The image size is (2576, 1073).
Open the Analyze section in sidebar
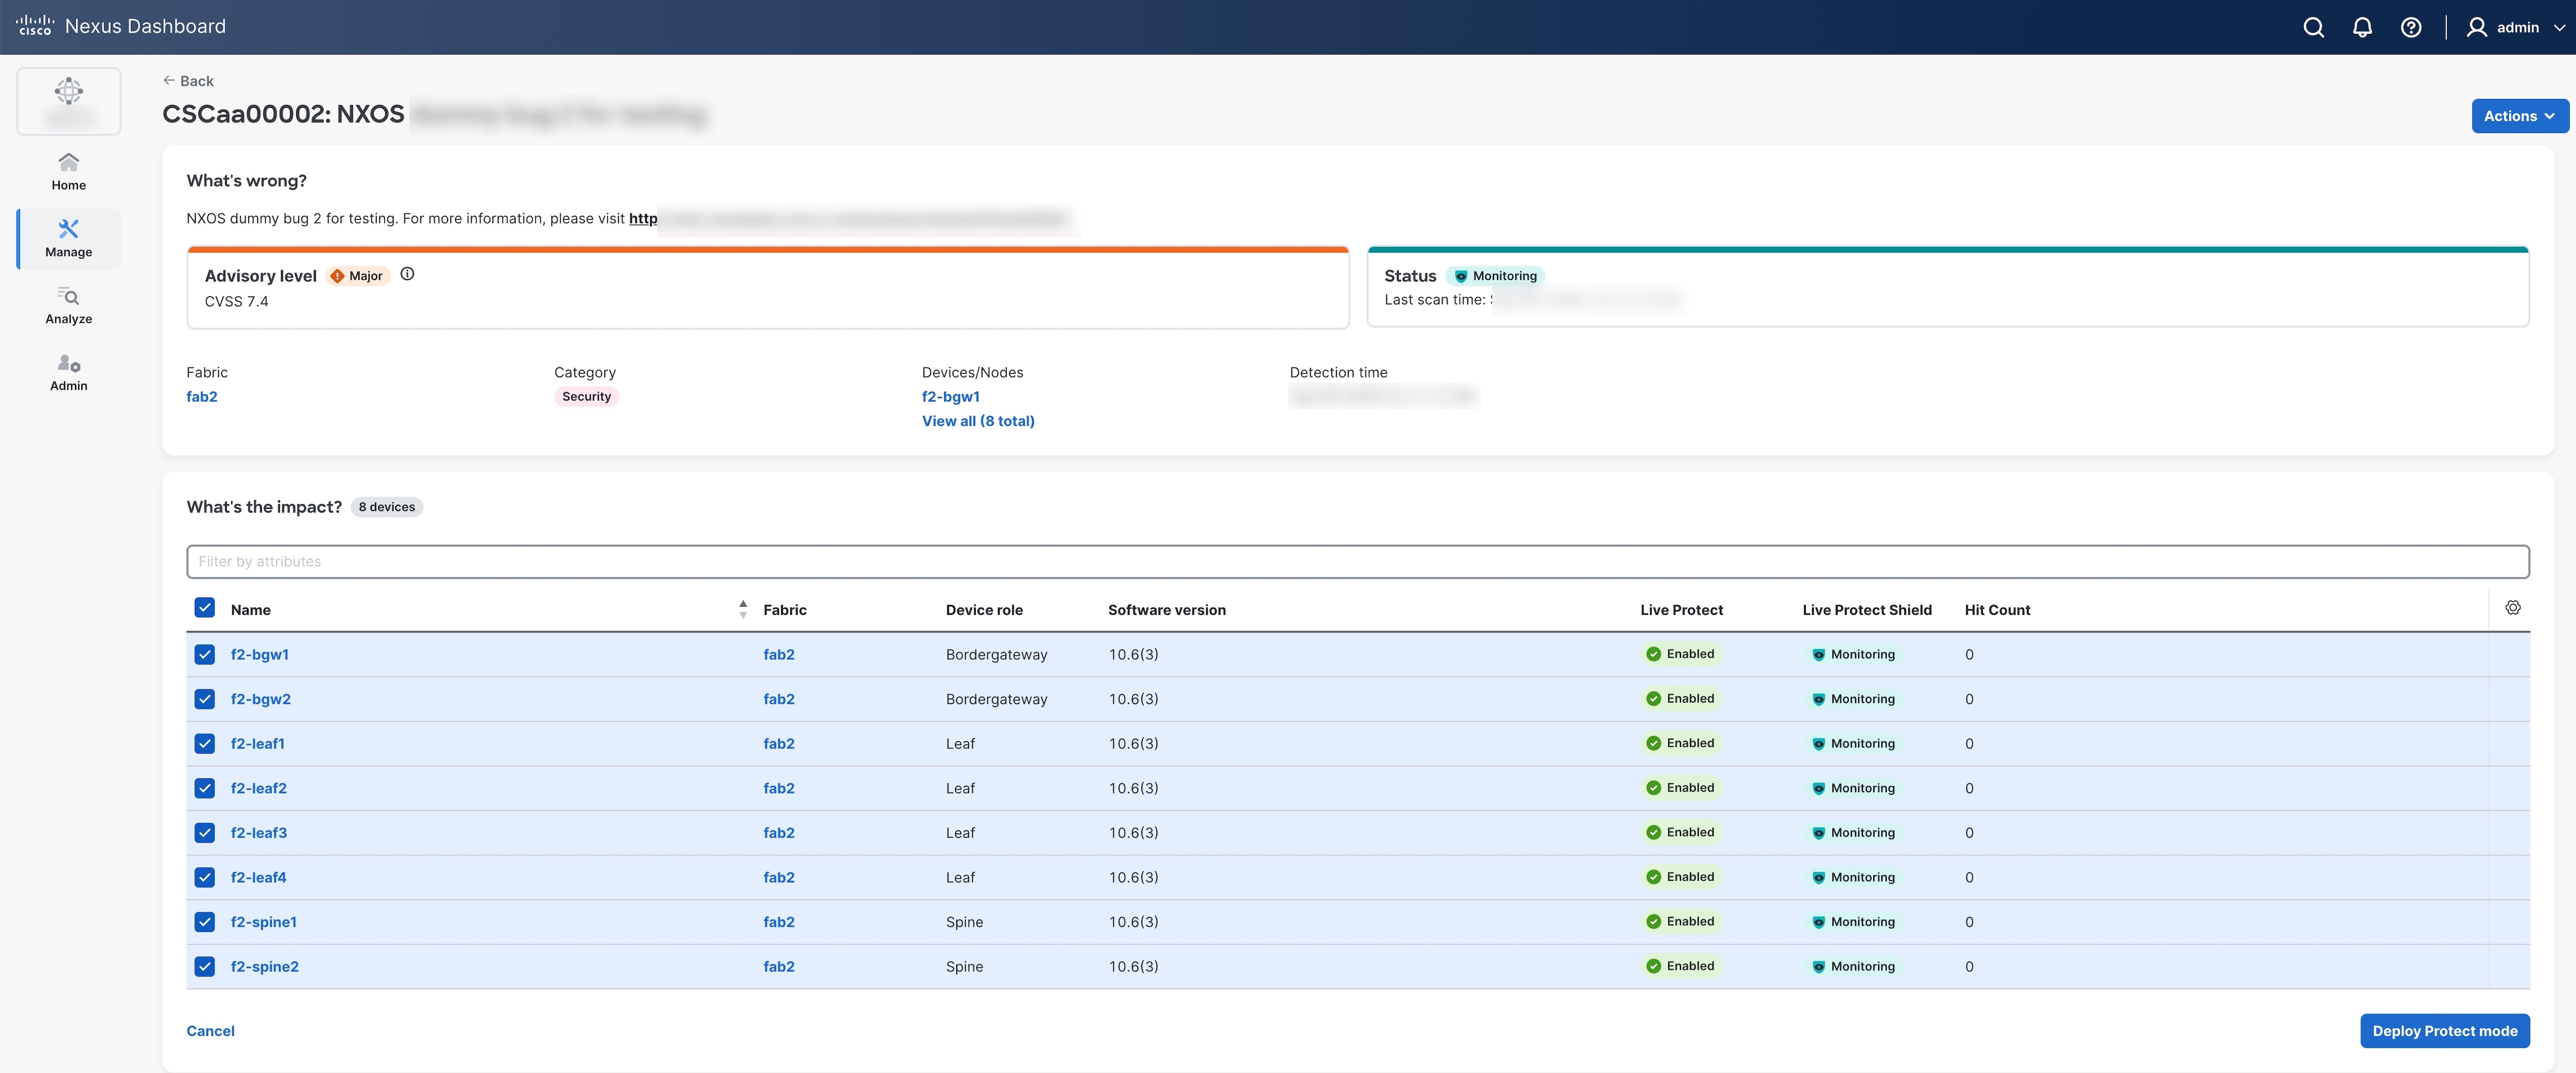tap(69, 305)
